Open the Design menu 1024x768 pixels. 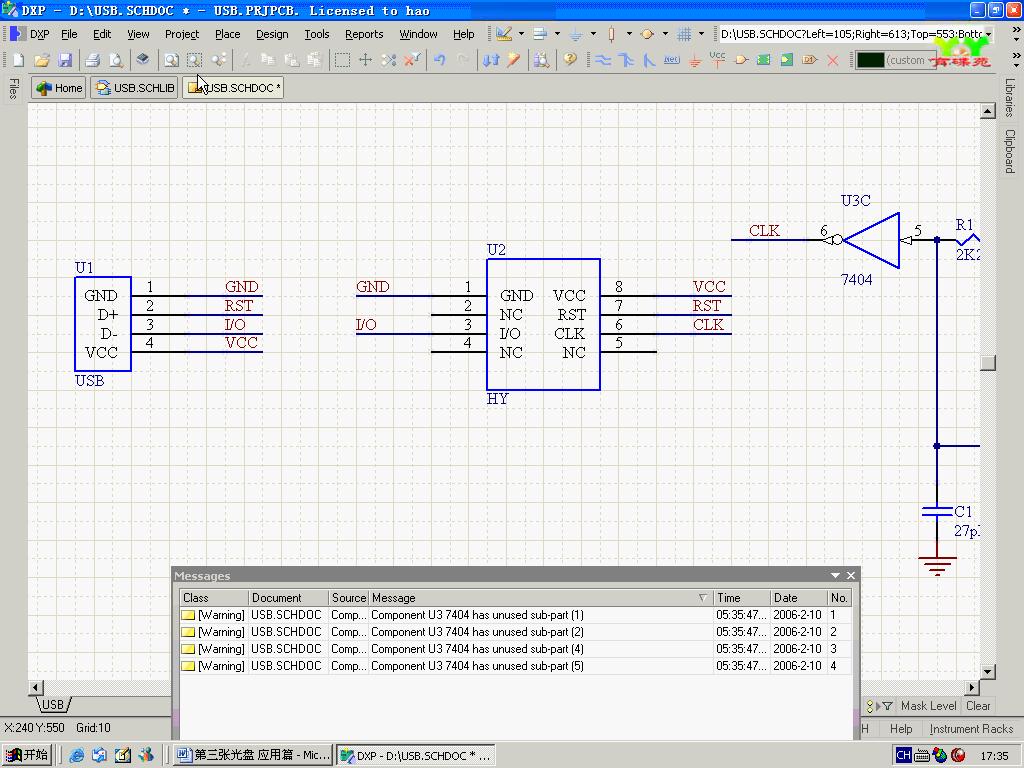coord(272,34)
